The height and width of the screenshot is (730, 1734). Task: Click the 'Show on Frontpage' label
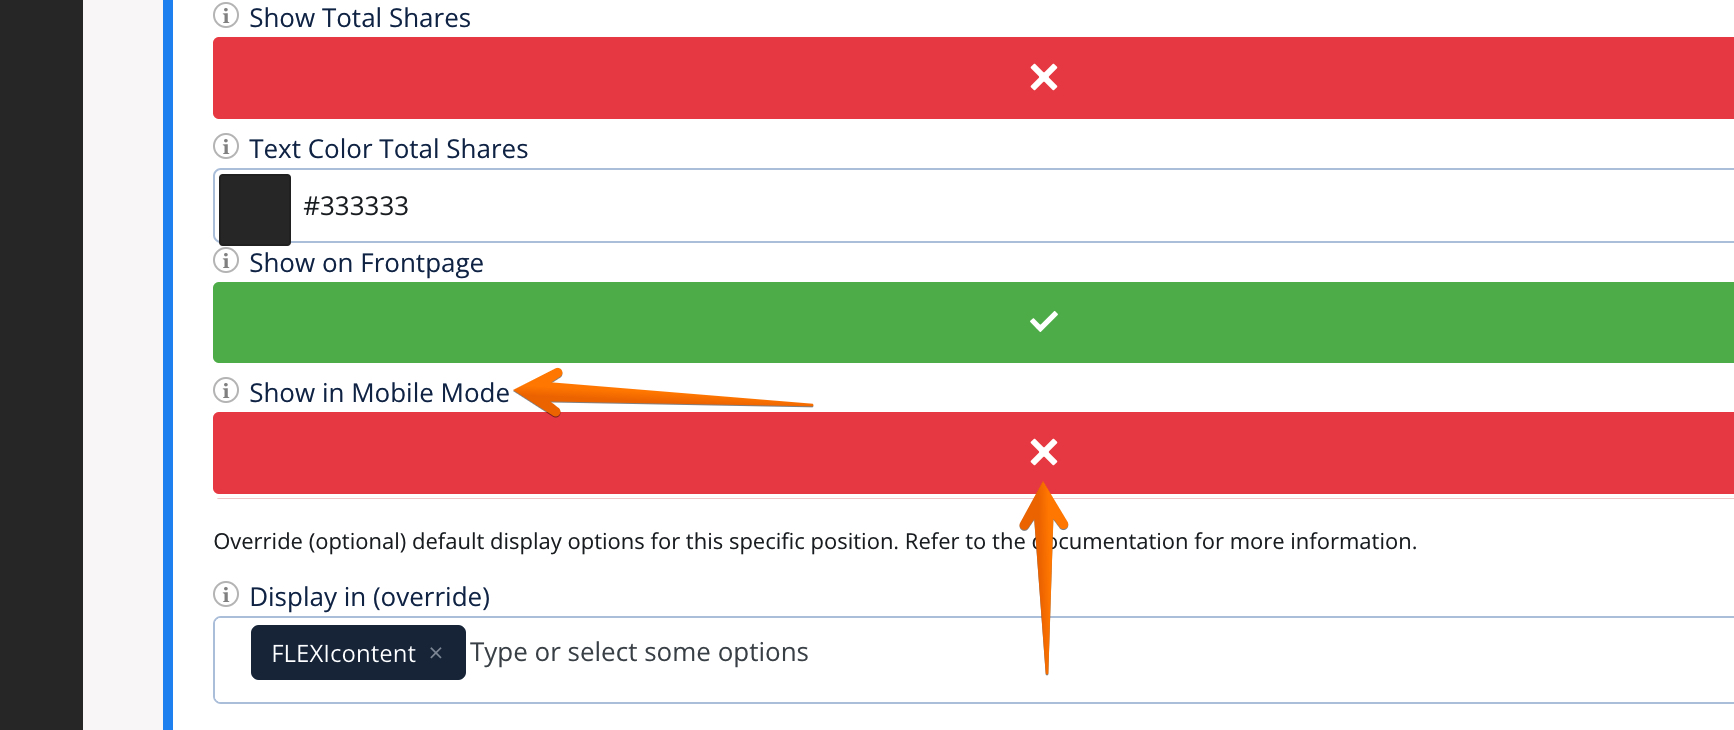click(366, 263)
